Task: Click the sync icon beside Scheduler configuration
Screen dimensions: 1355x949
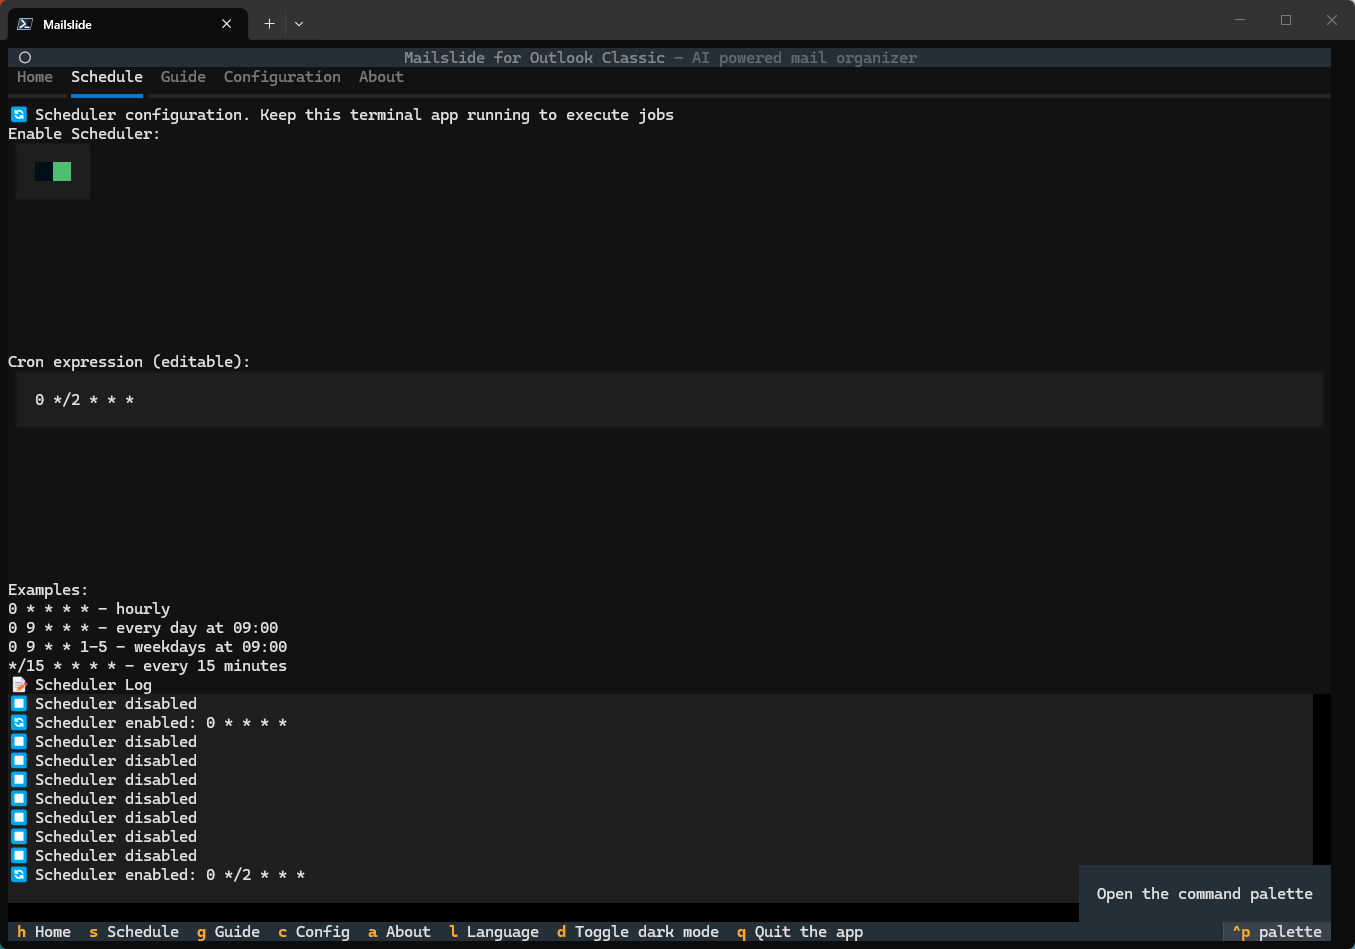Action: pos(19,115)
